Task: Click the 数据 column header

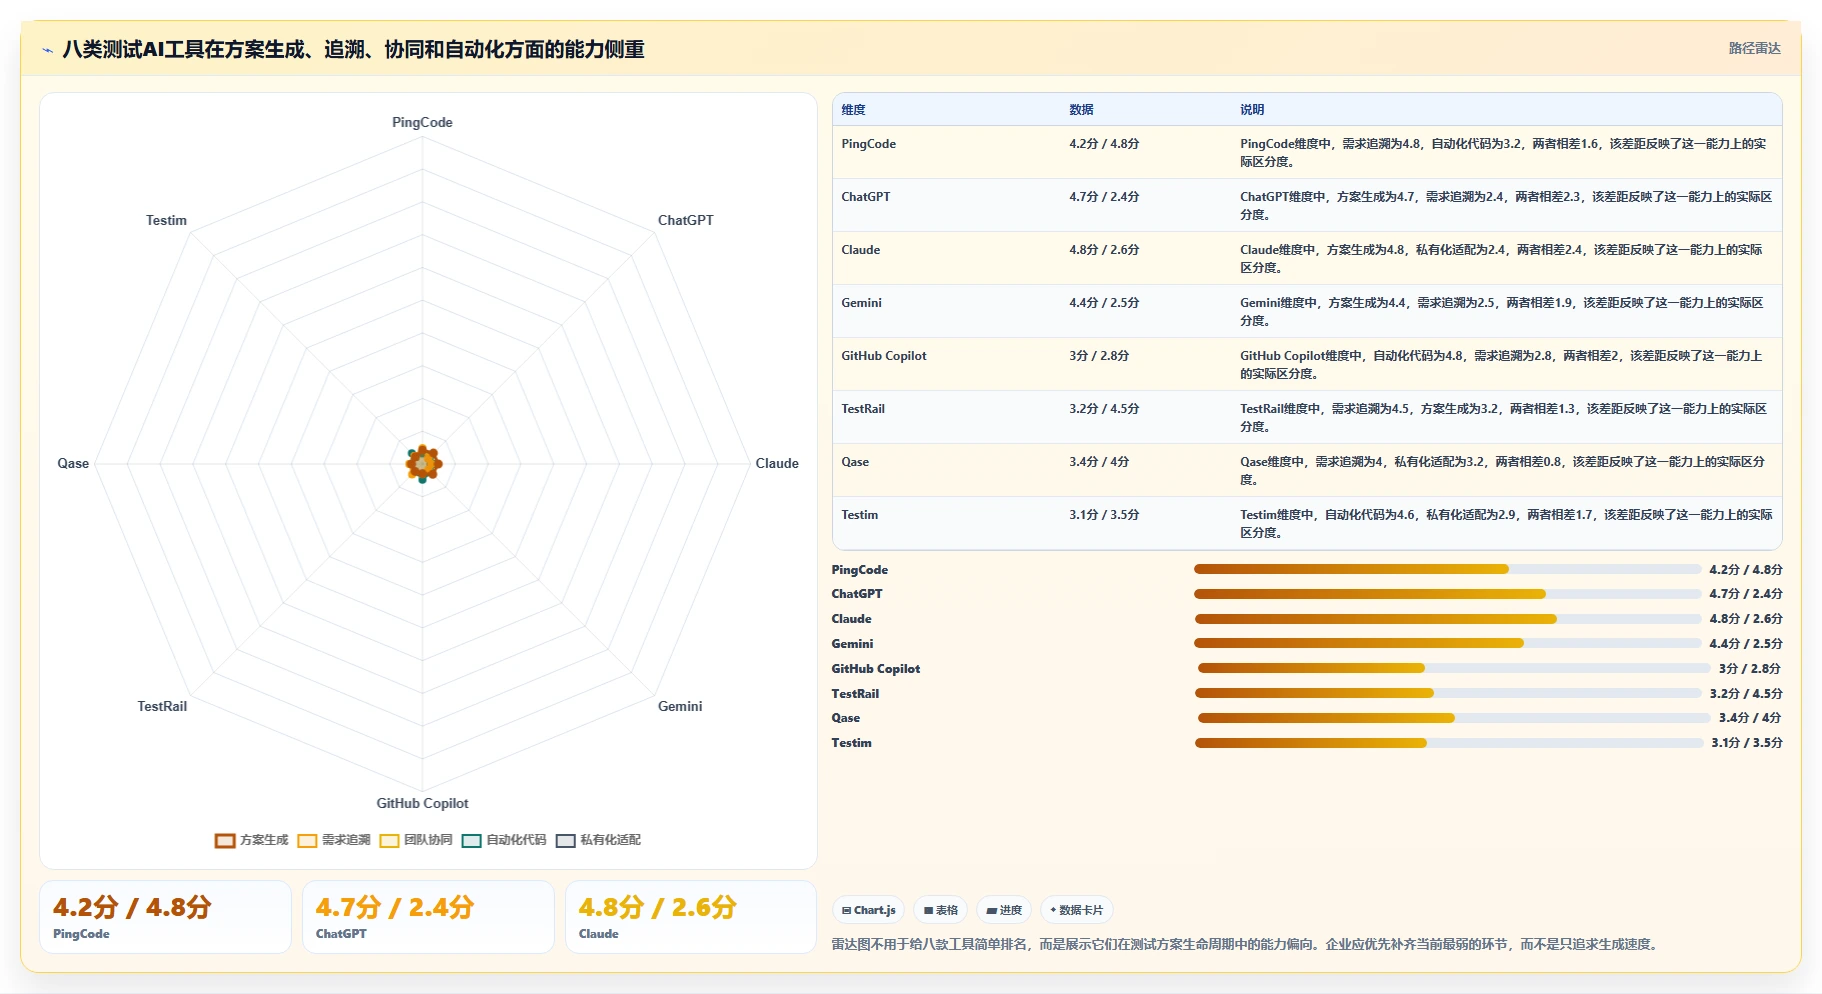Action: point(1081,110)
